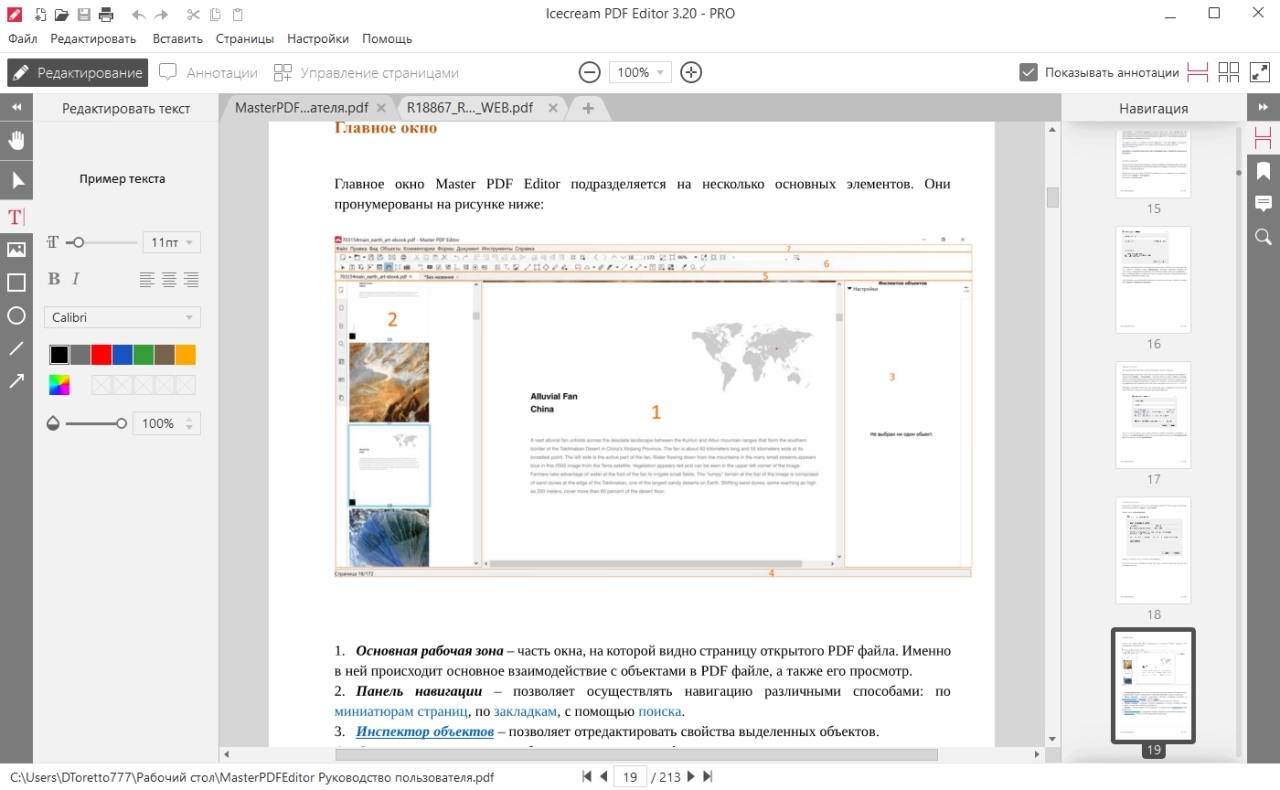1280x790 pixels.
Task: Pick the red color swatch
Action: pyautogui.click(x=101, y=355)
